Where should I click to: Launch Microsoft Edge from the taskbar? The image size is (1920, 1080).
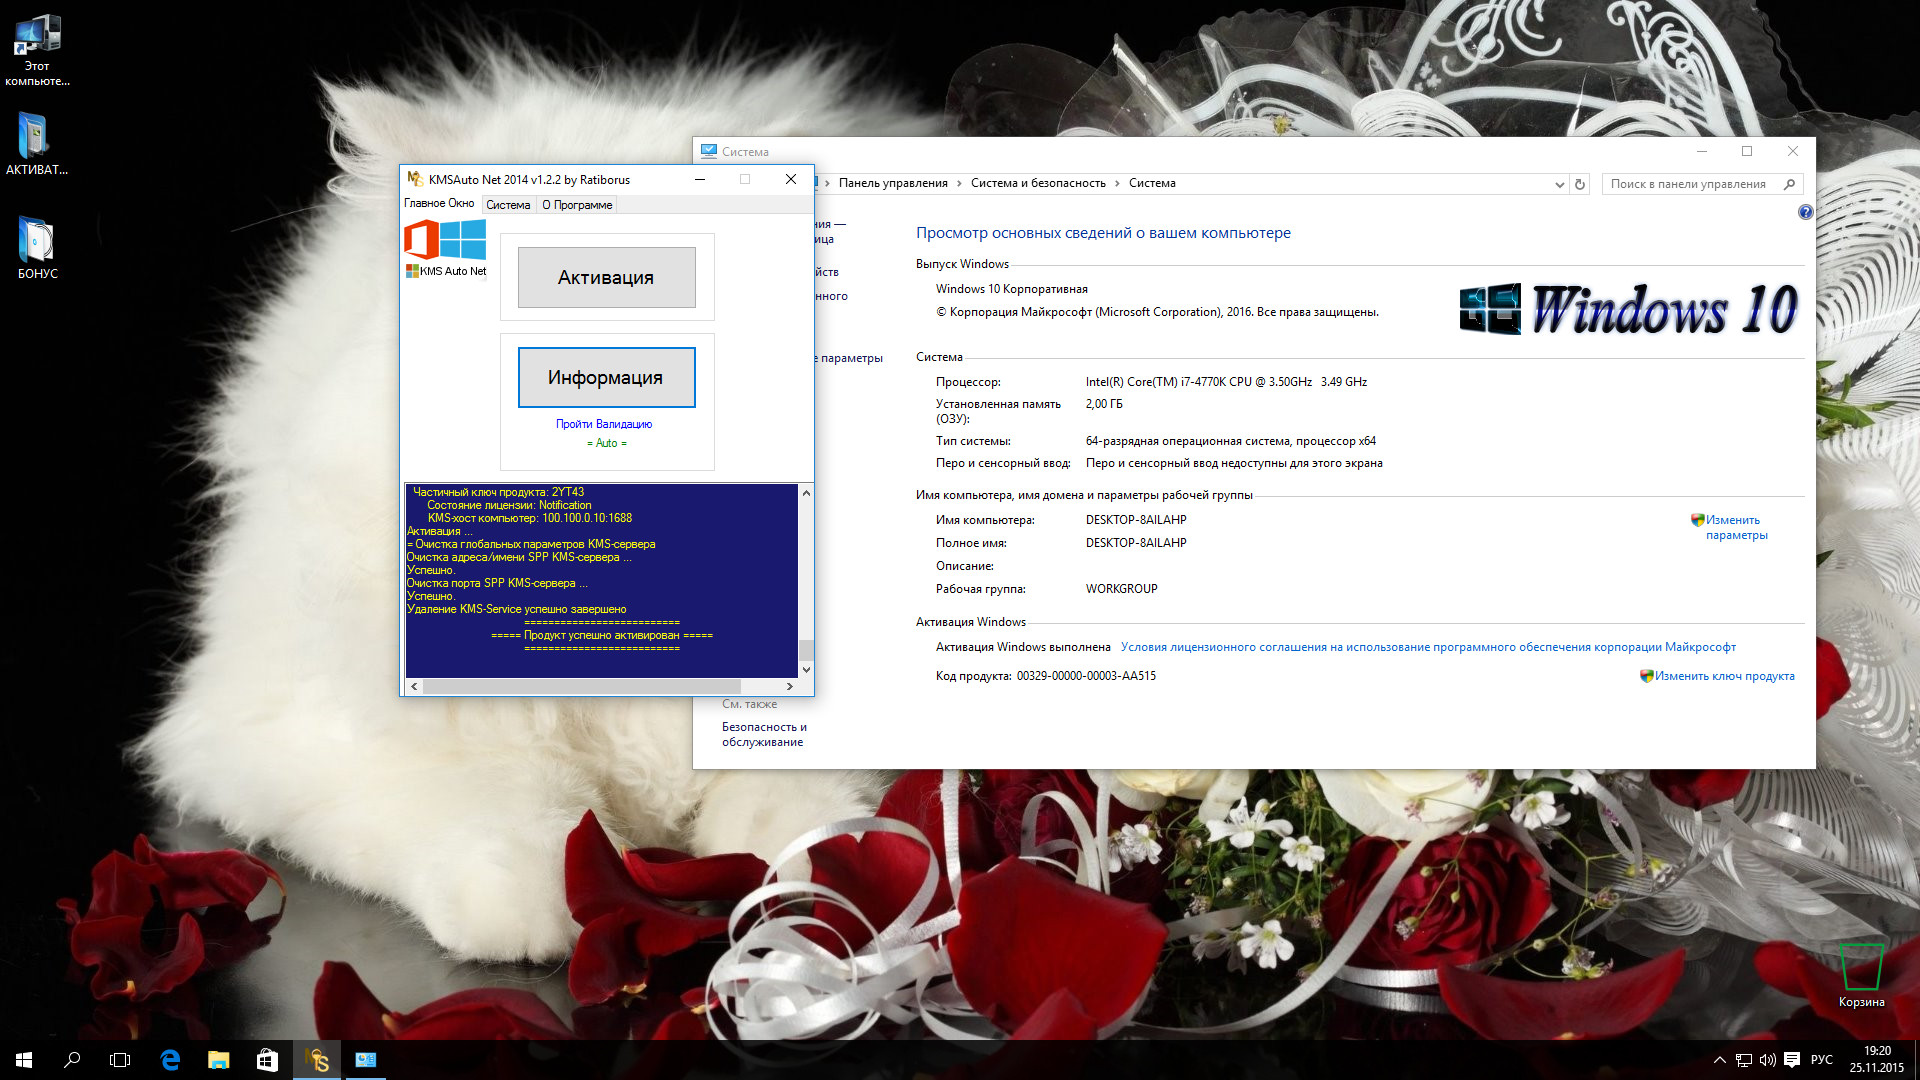point(170,1060)
